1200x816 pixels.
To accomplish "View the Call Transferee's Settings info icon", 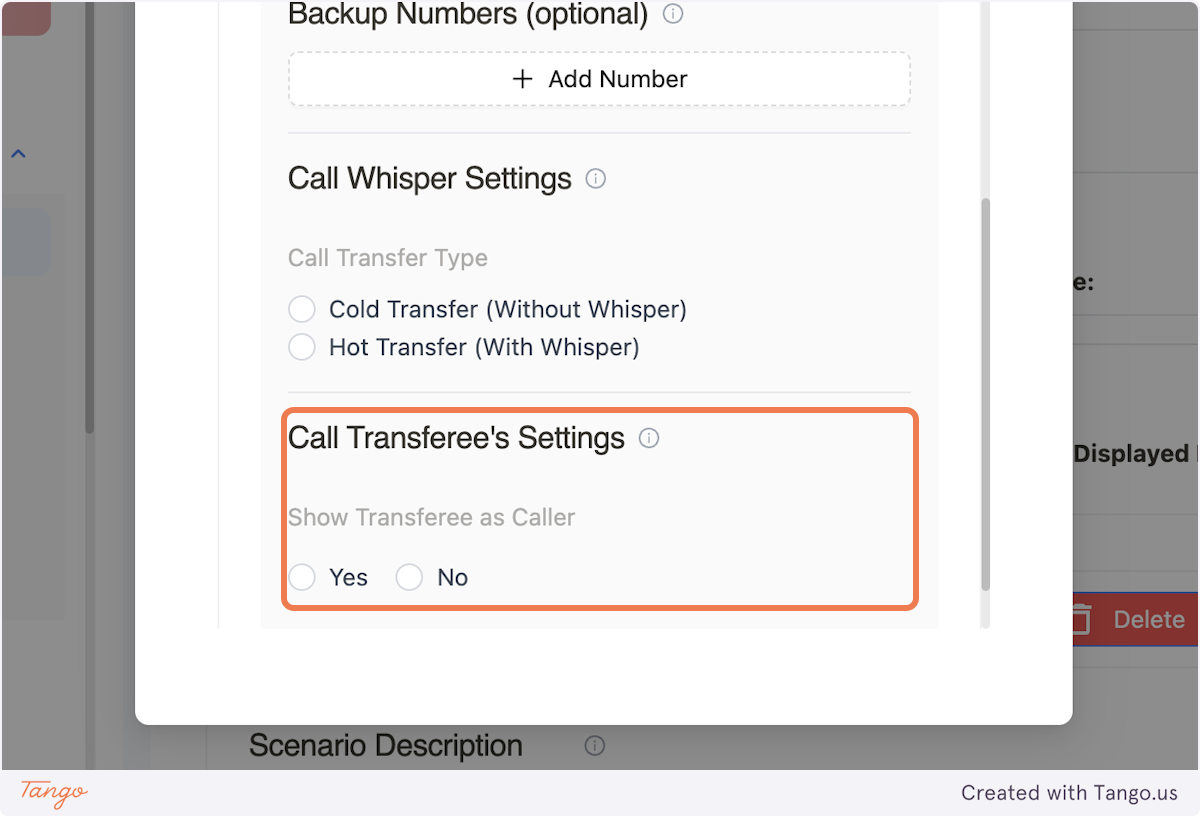I will (x=649, y=438).
